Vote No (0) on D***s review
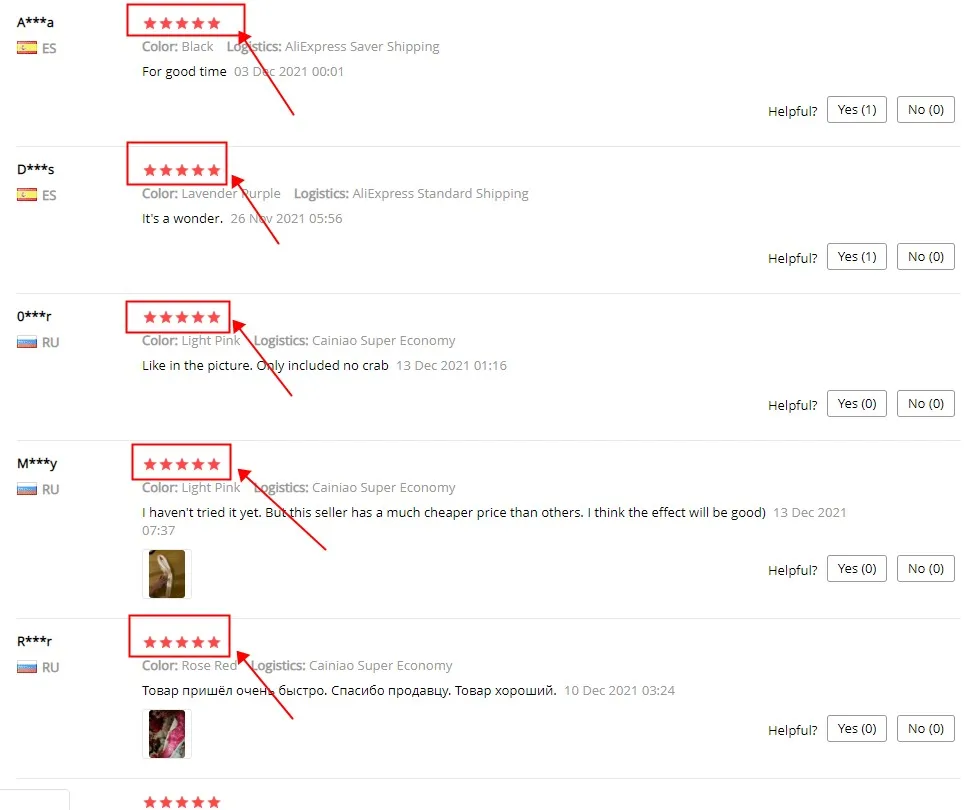The height and width of the screenshot is (810, 970). pyautogui.click(x=925, y=257)
